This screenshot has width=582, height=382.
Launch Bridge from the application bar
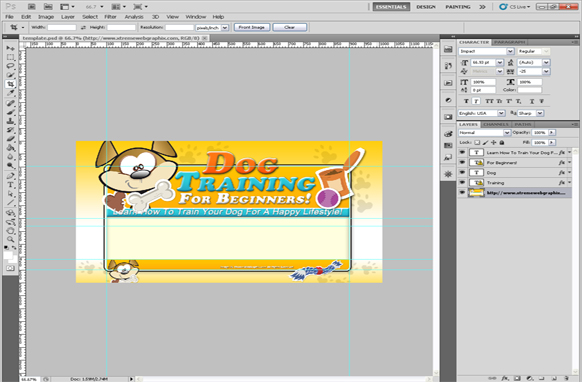(x=32, y=7)
